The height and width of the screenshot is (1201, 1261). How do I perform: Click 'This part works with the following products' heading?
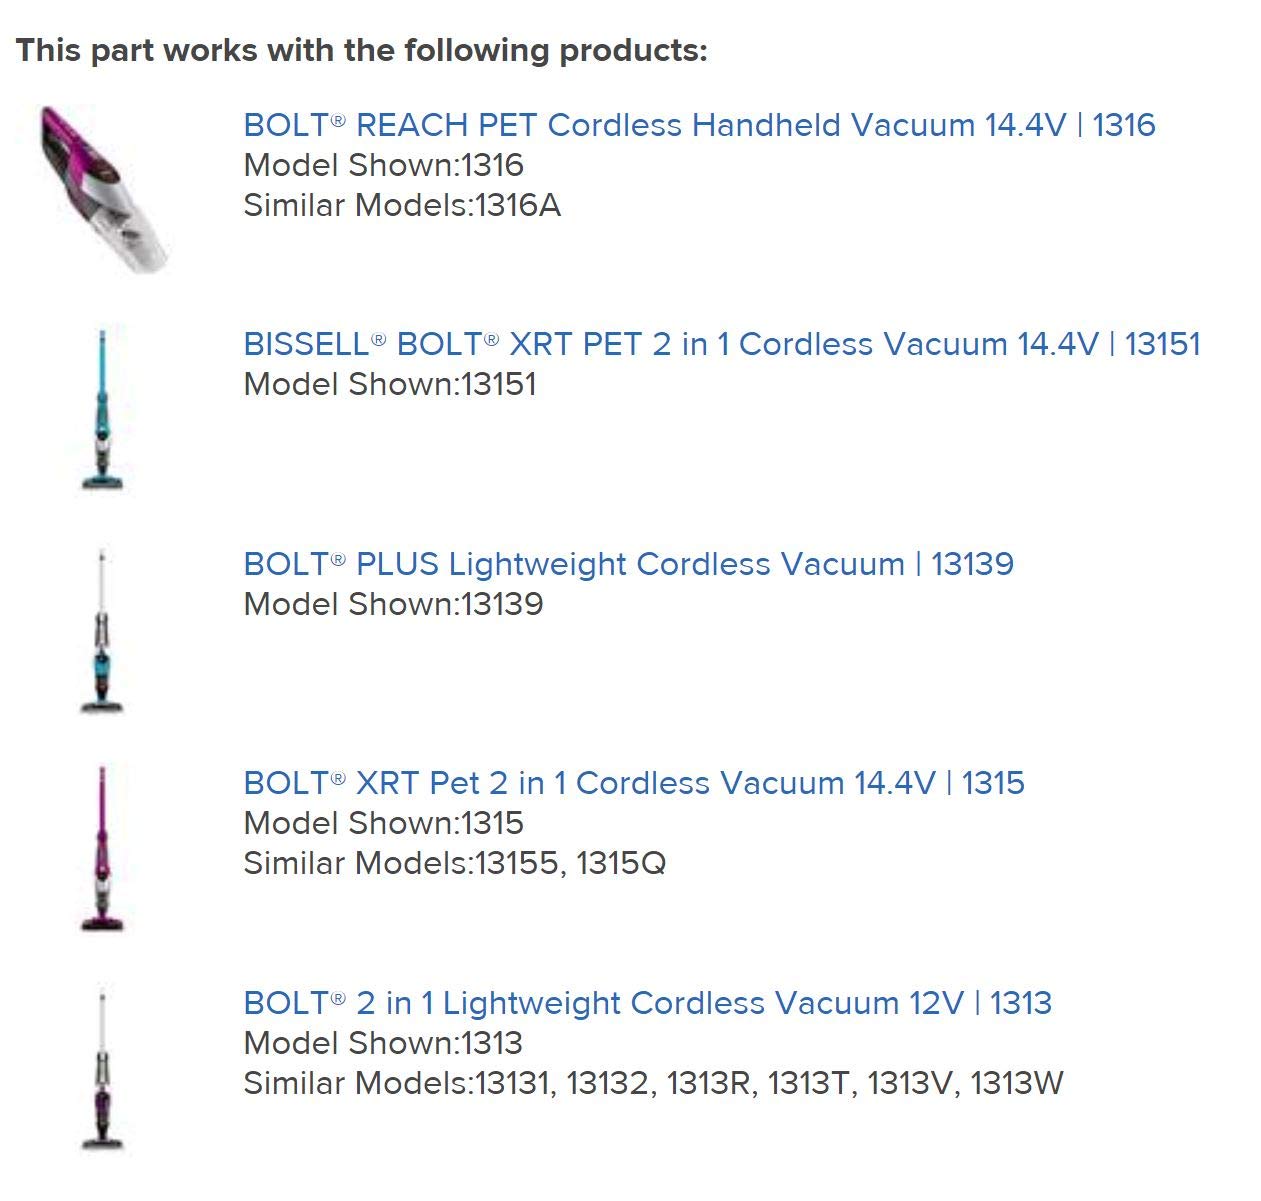362,50
